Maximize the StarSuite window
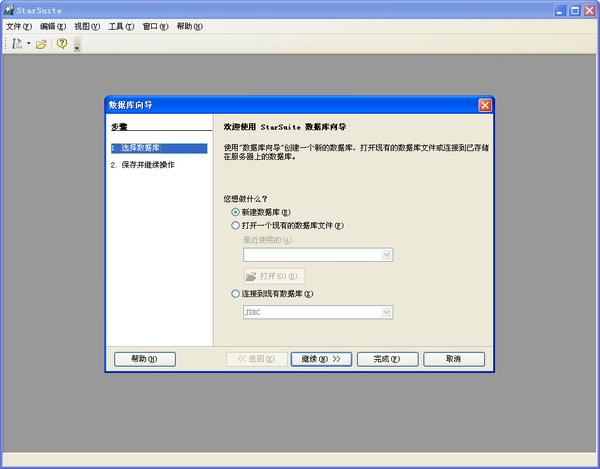The width and height of the screenshot is (600, 469). pos(575,10)
